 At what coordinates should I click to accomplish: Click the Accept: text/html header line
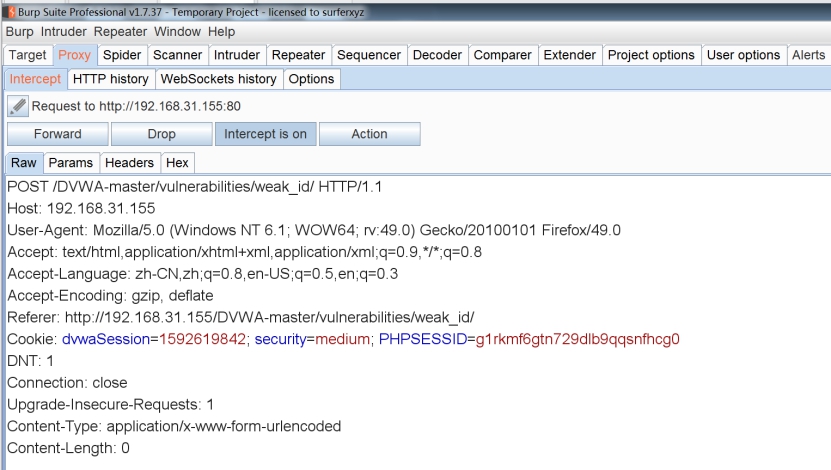point(244,252)
